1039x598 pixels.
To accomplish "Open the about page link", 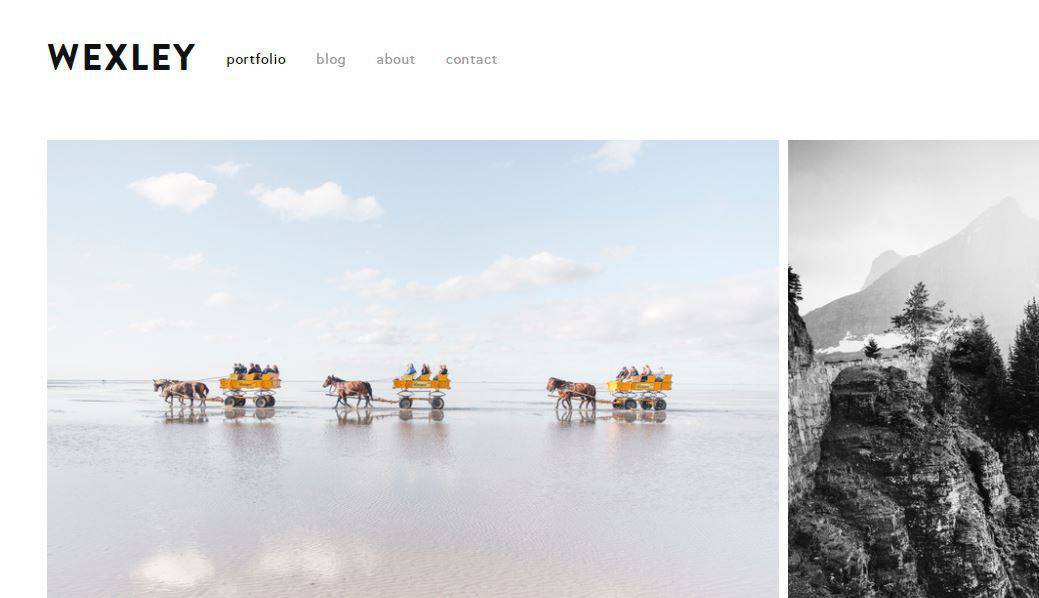I will pos(396,60).
